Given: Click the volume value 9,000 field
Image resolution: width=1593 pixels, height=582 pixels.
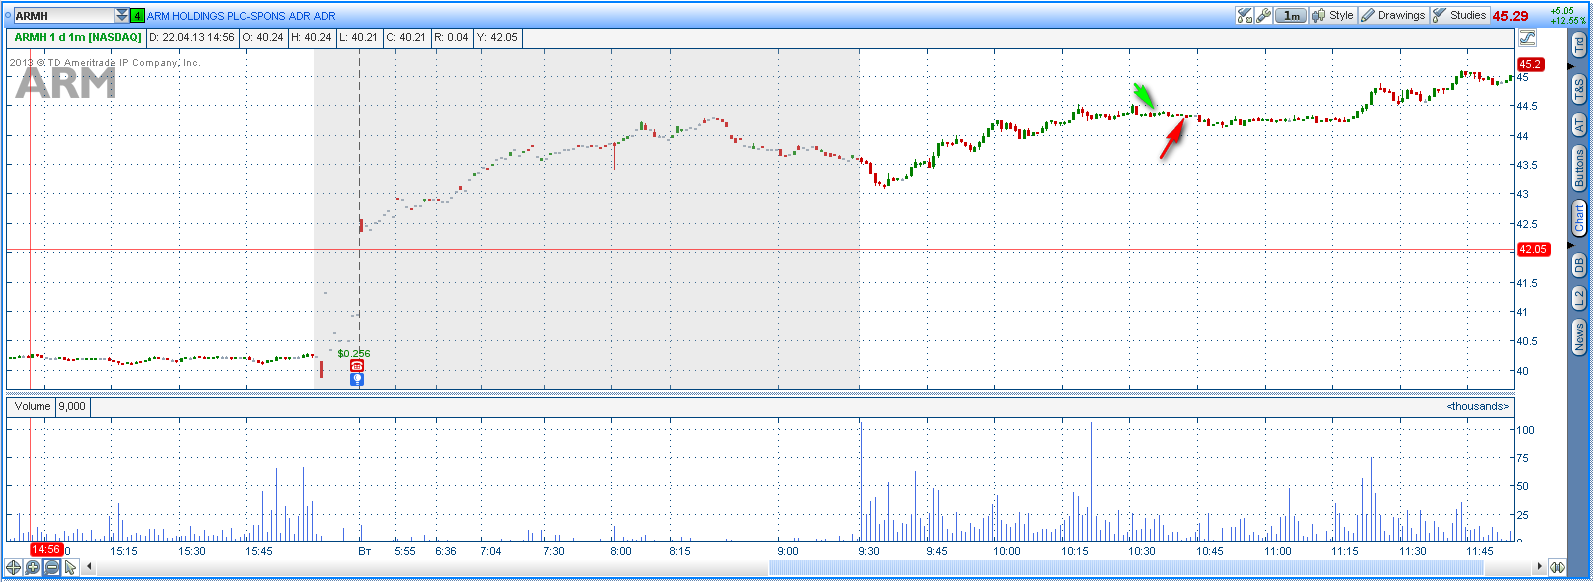Looking at the screenshot, I should (x=72, y=407).
